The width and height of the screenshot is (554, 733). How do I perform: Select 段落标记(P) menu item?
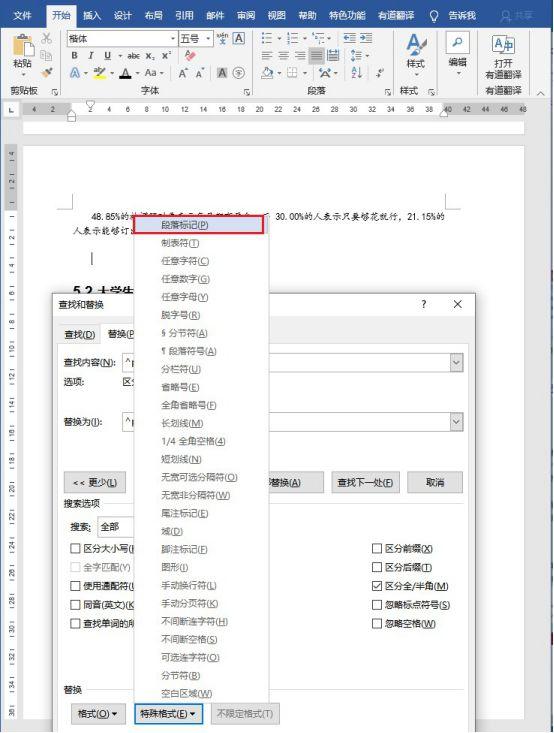coord(199,225)
